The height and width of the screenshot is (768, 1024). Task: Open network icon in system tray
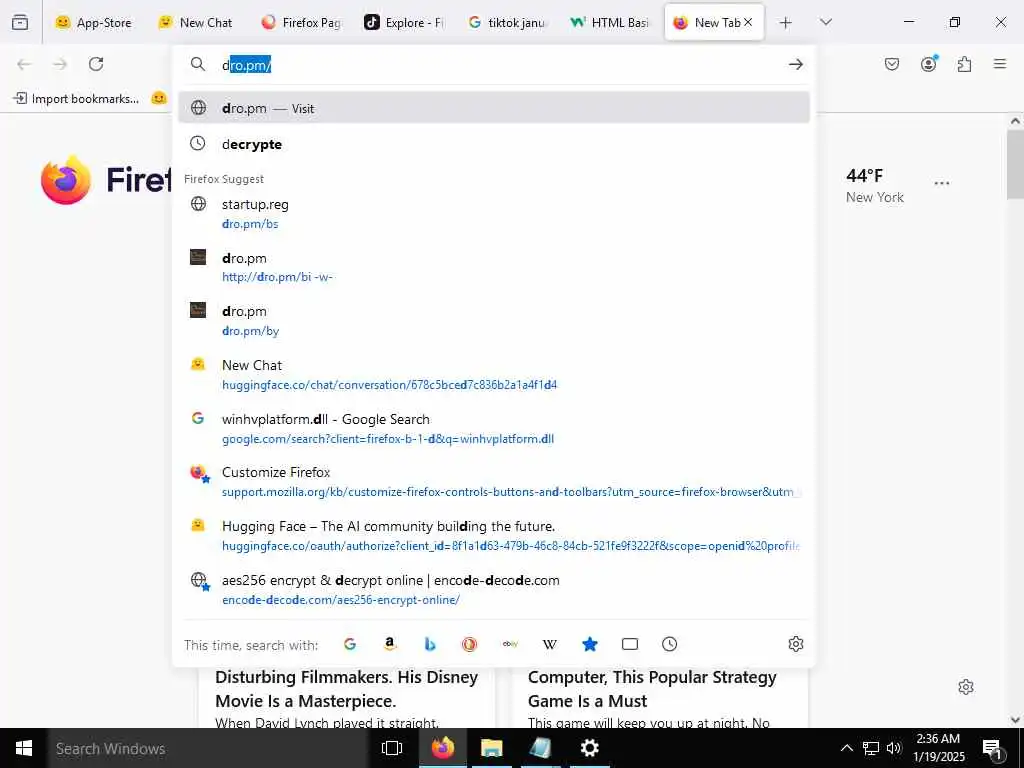871,748
